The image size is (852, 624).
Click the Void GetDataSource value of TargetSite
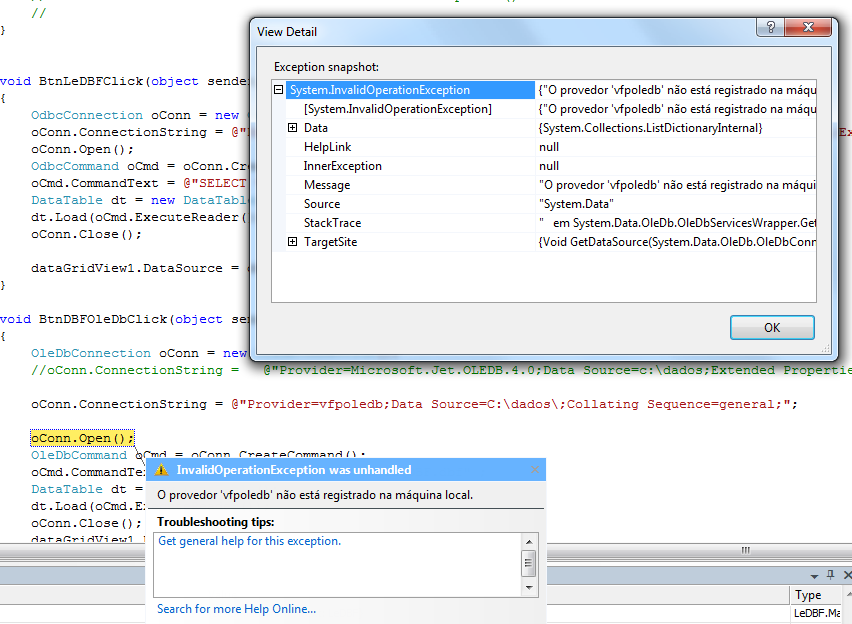click(677, 242)
